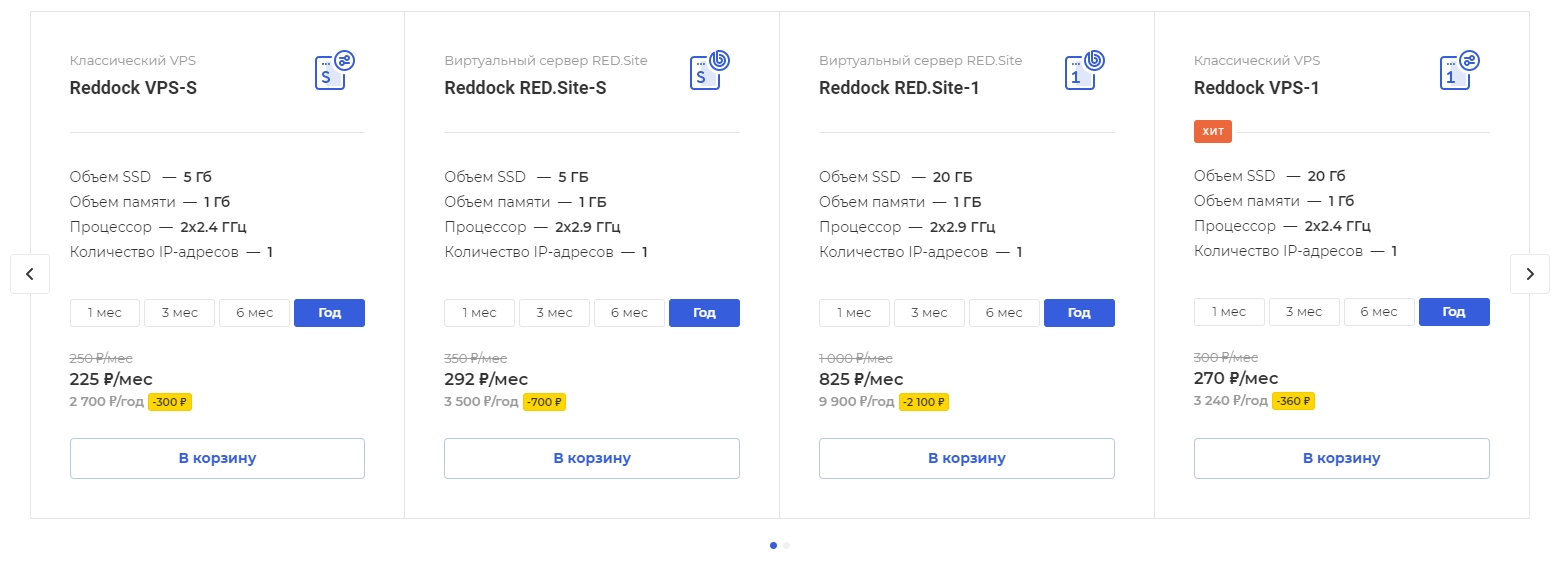Click the 825 ₽/мес price
This screenshot has width=1559, height=561.
(x=861, y=379)
